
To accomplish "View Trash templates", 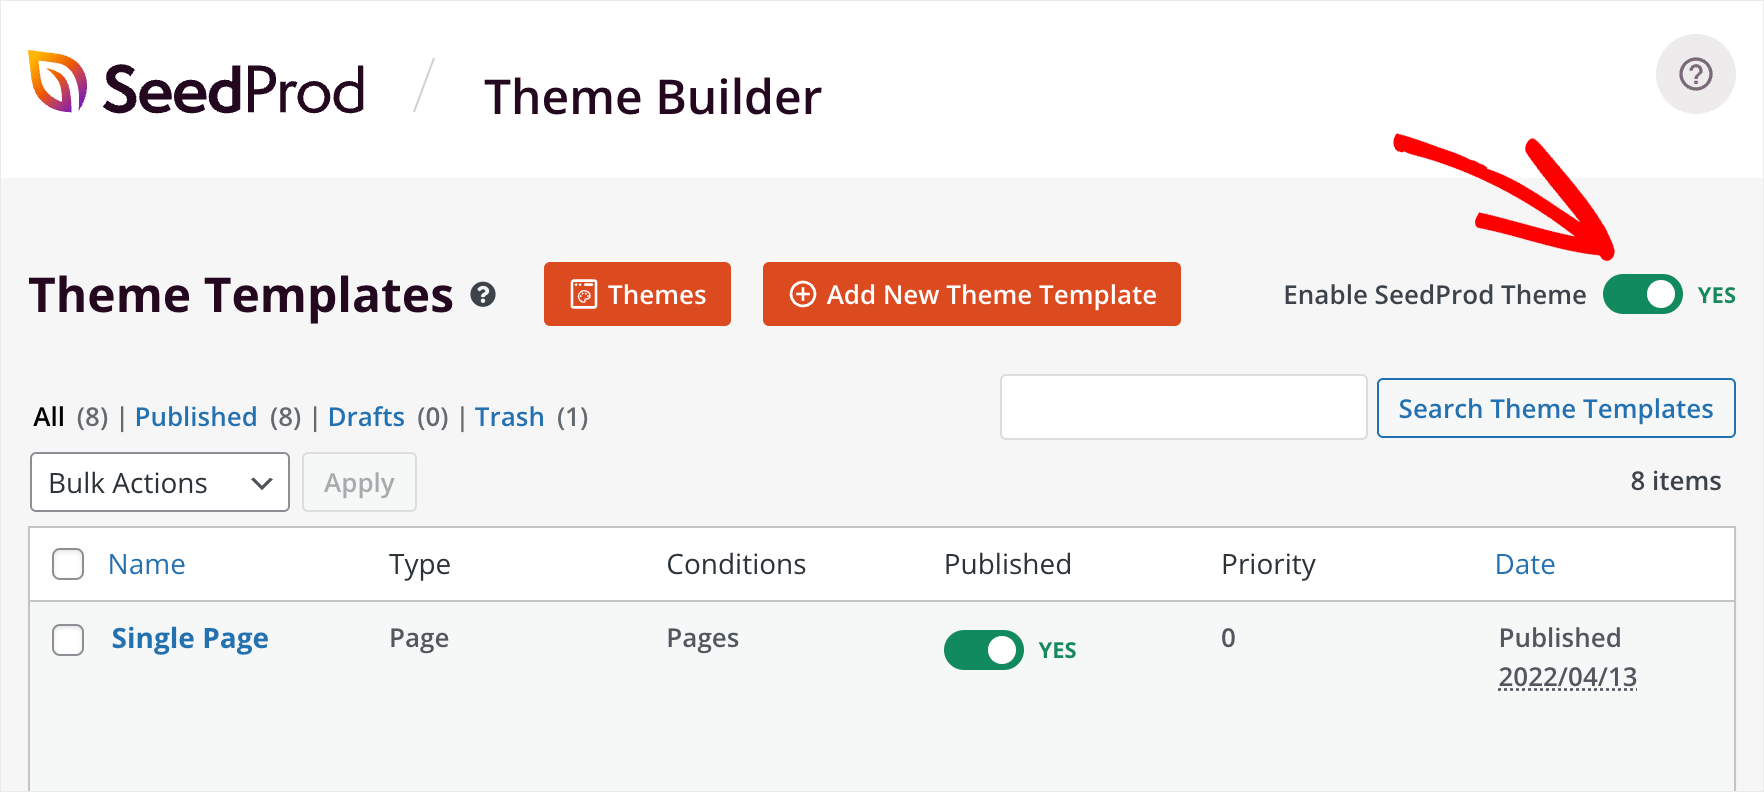I will click(509, 416).
